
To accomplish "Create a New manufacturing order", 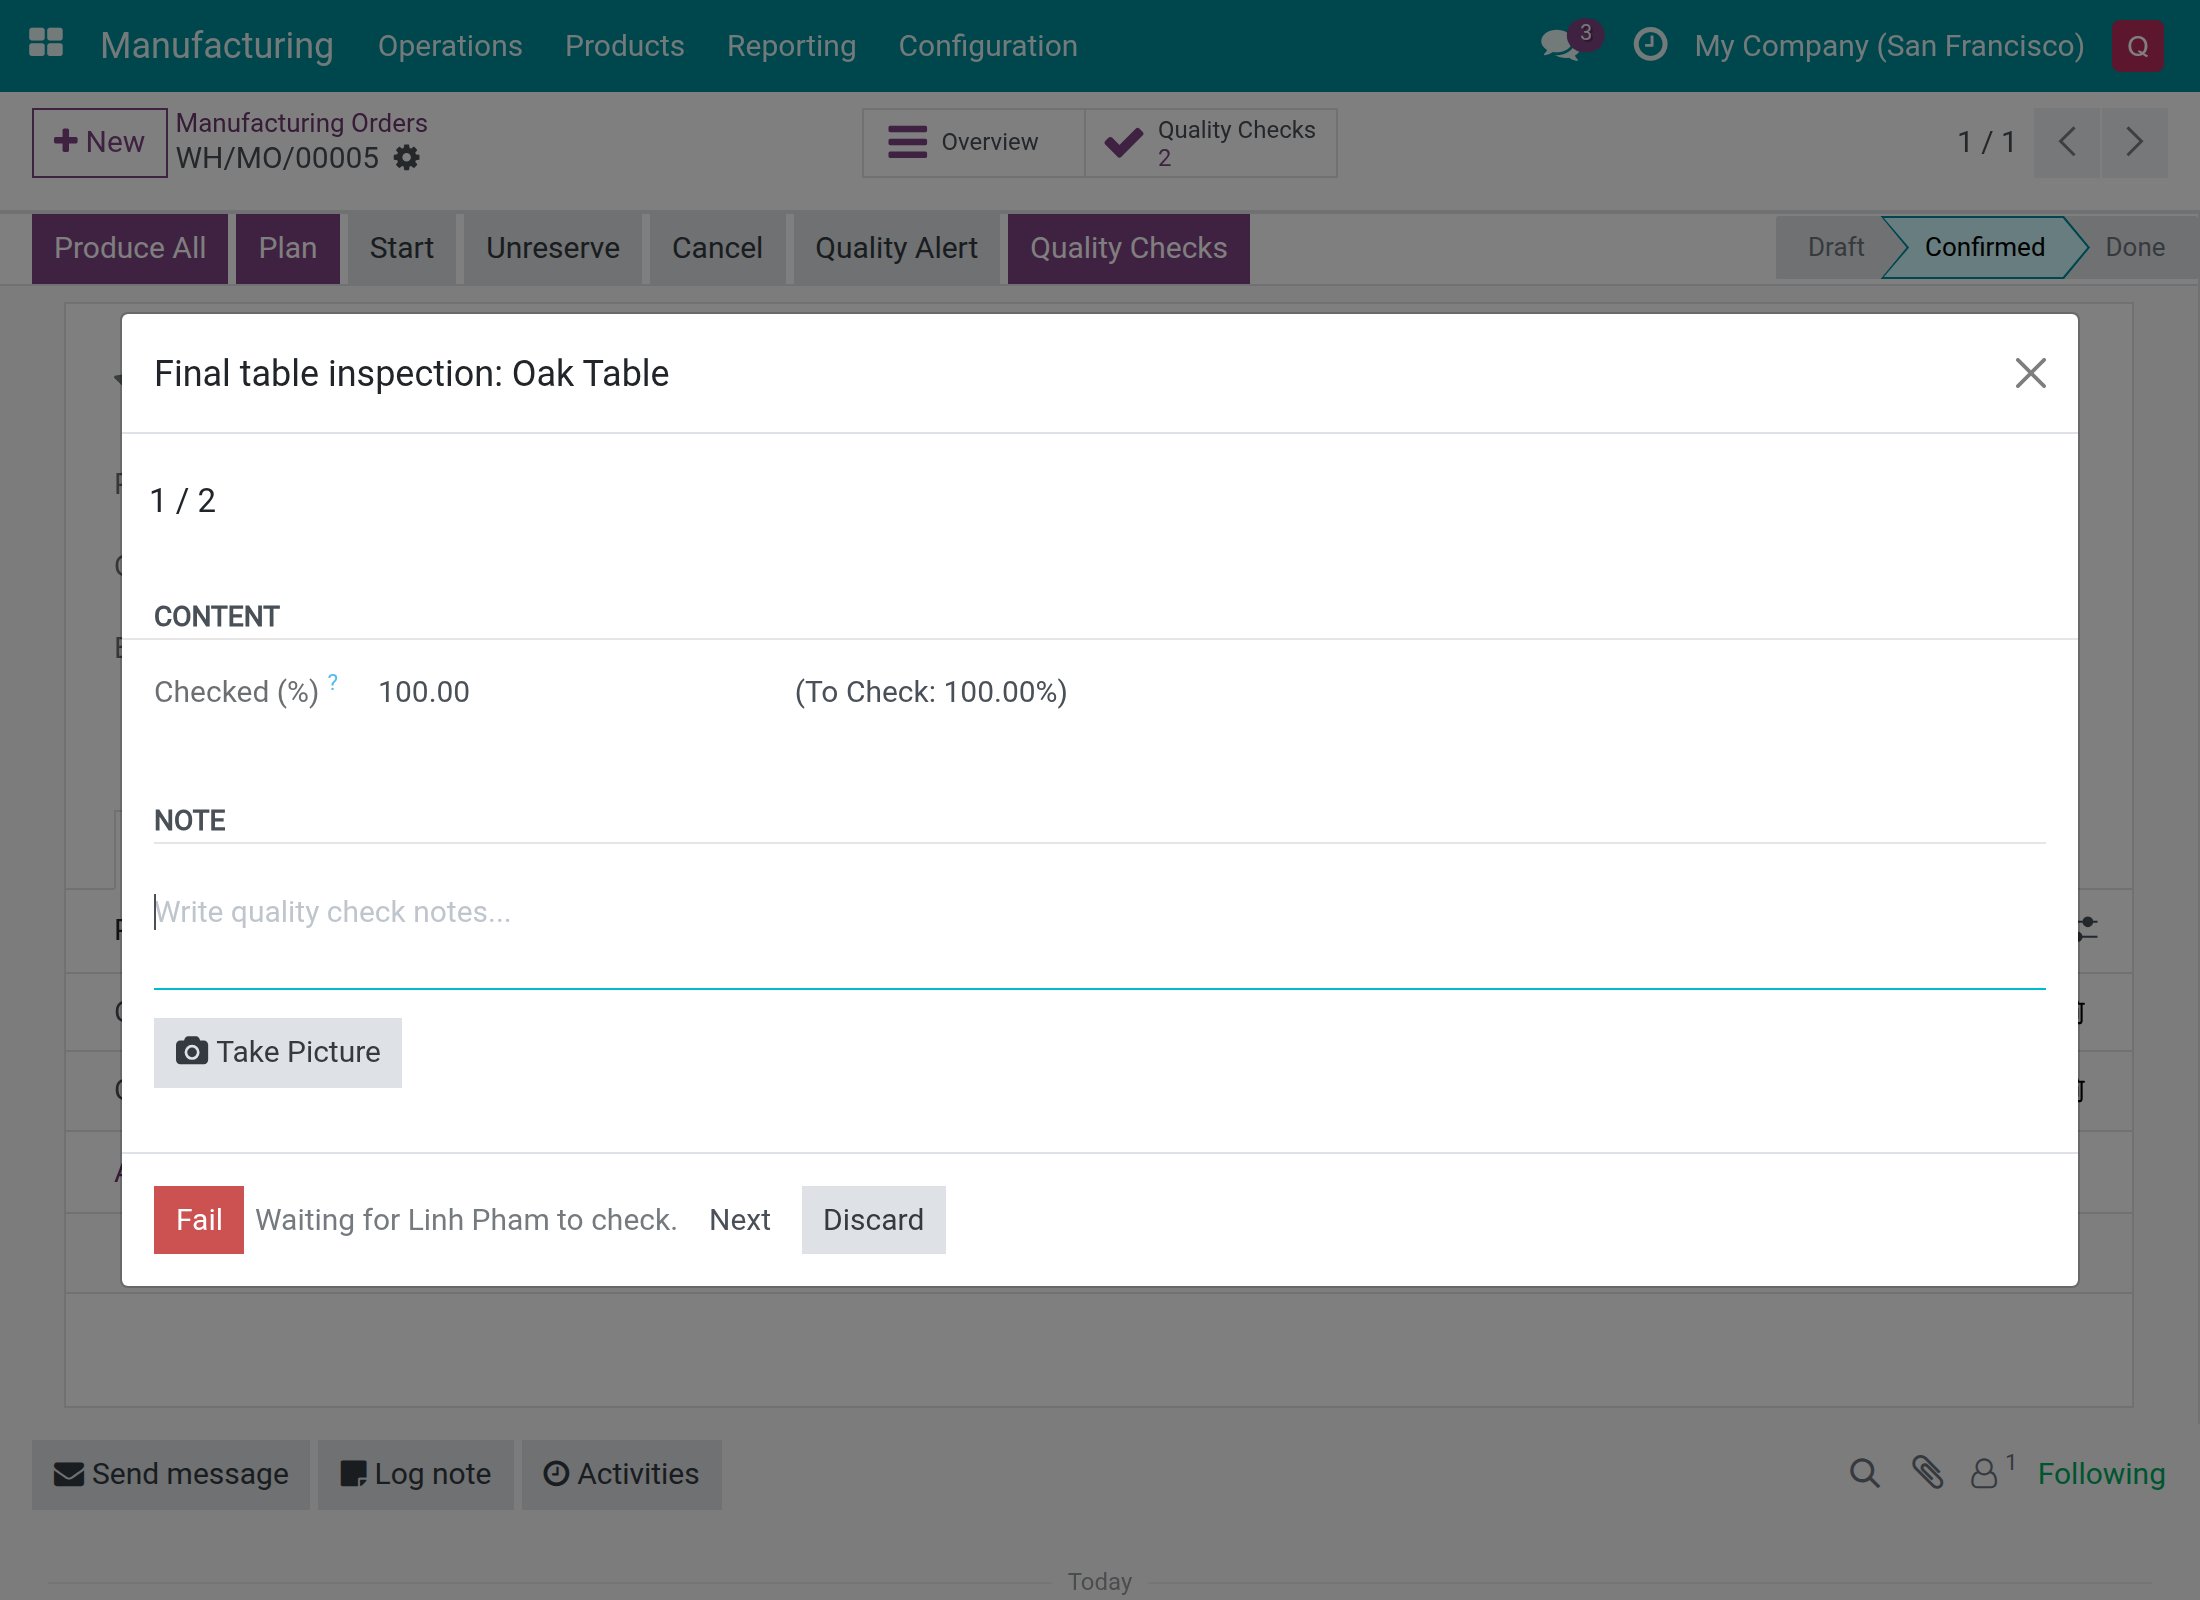I will click(x=99, y=142).
